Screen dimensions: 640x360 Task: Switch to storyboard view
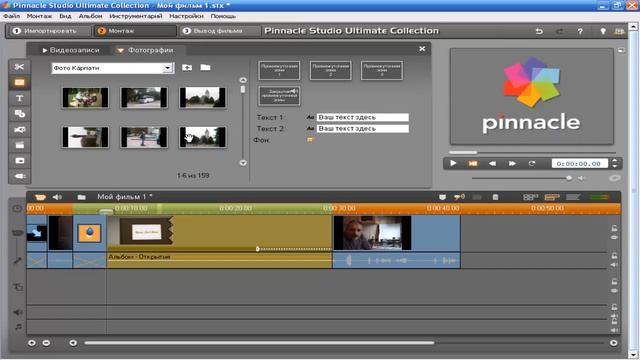point(530,197)
